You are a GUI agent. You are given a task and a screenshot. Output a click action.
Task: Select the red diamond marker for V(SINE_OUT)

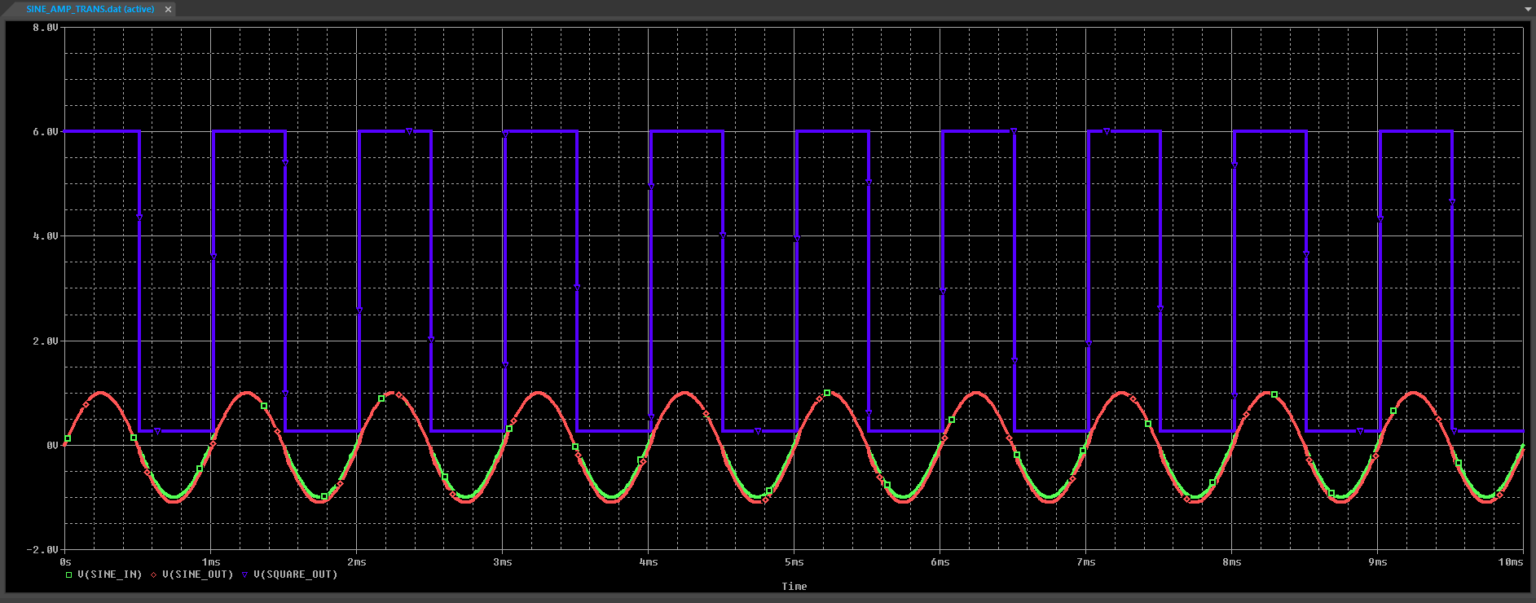(x=156, y=575)
